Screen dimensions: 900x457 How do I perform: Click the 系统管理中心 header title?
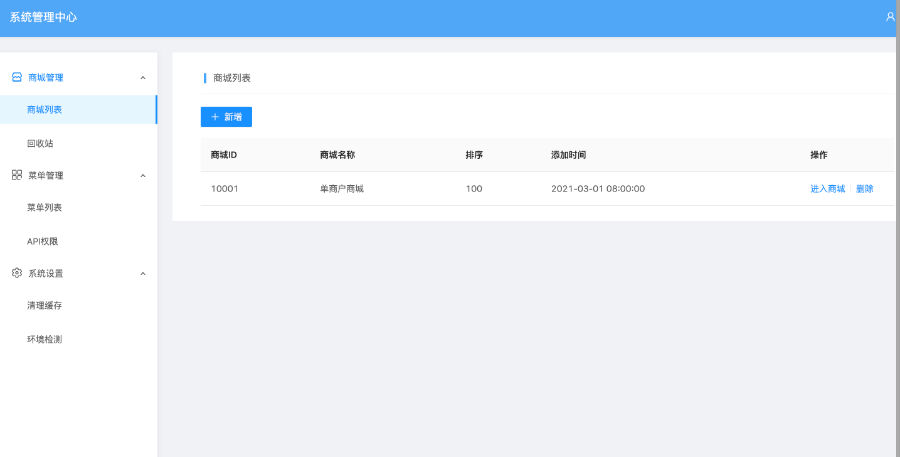click(43, 17)
